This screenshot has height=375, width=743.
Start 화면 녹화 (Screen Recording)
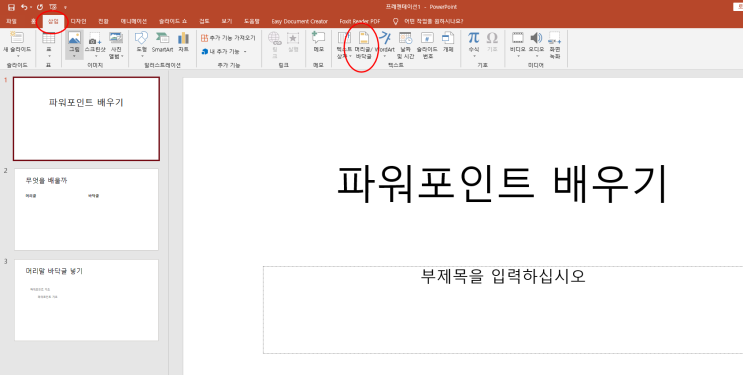click(555, 44)
